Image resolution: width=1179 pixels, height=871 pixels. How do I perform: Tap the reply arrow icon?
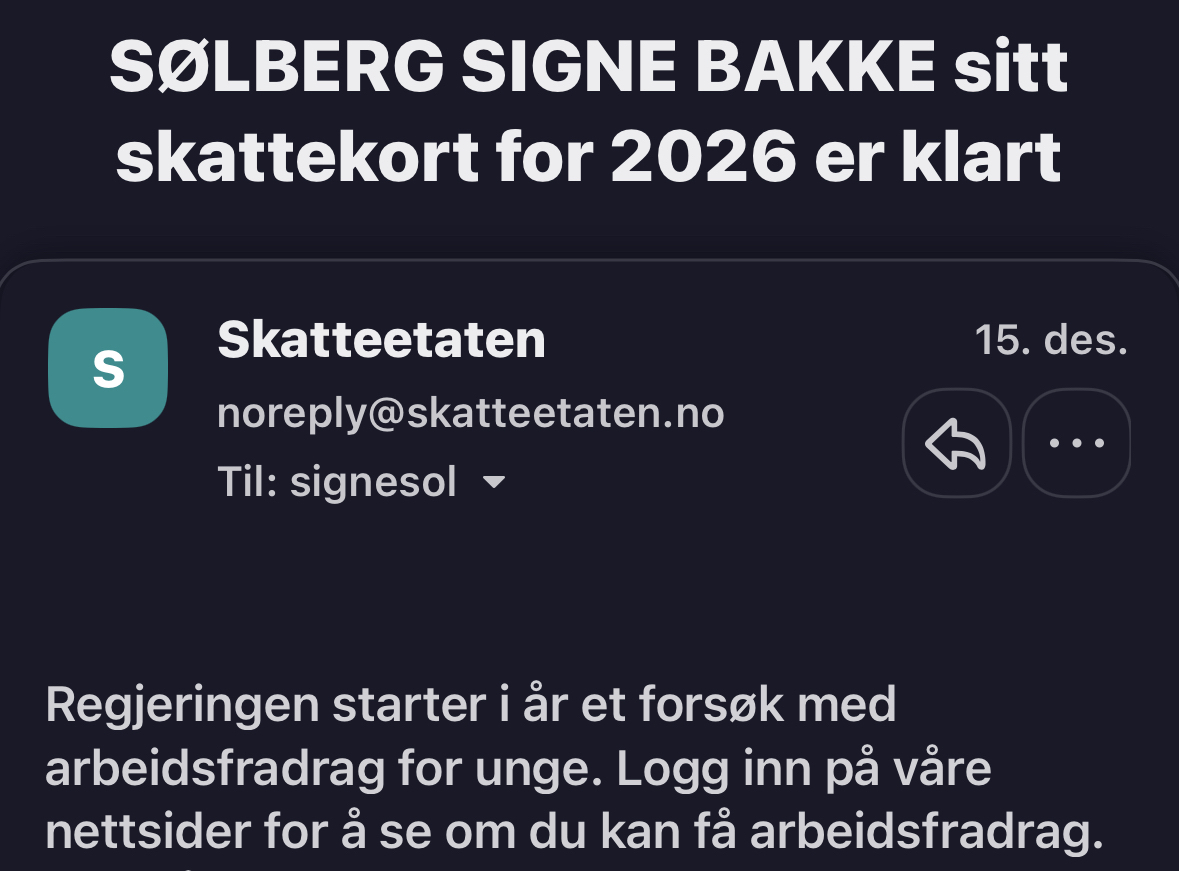tap(956, 442)
